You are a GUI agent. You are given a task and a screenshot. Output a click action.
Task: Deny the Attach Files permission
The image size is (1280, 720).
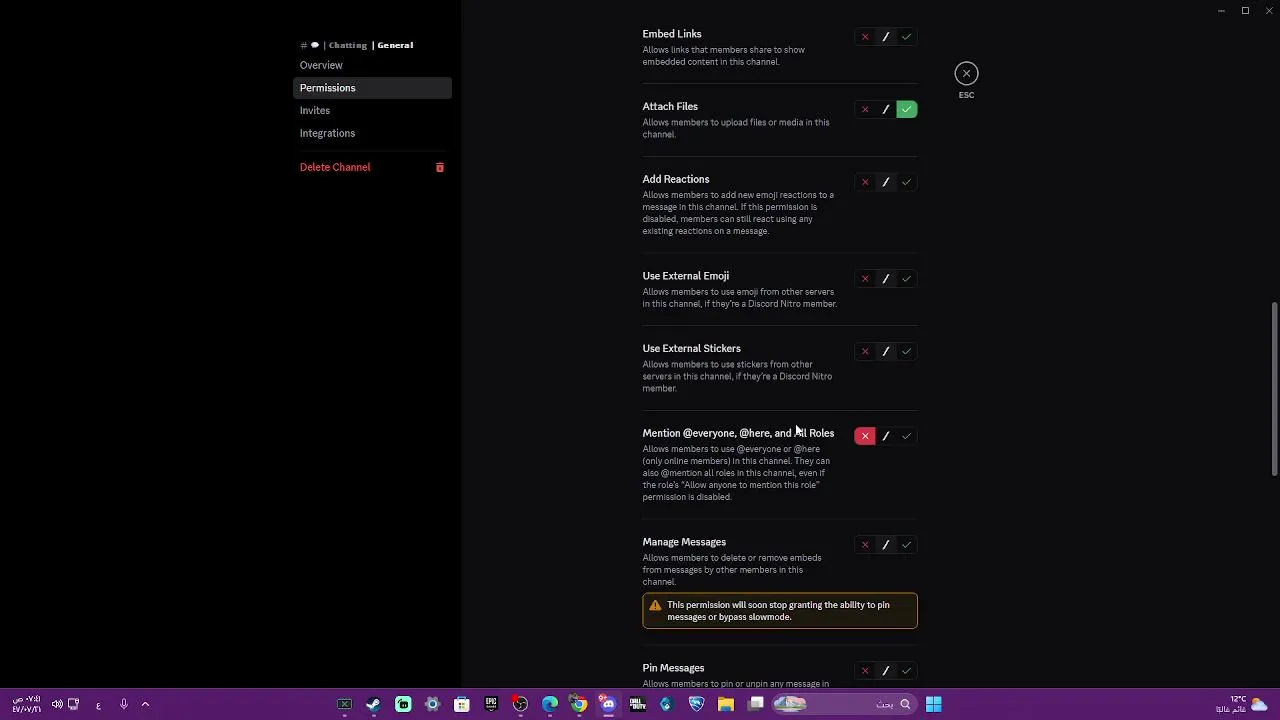pos(865,109)
